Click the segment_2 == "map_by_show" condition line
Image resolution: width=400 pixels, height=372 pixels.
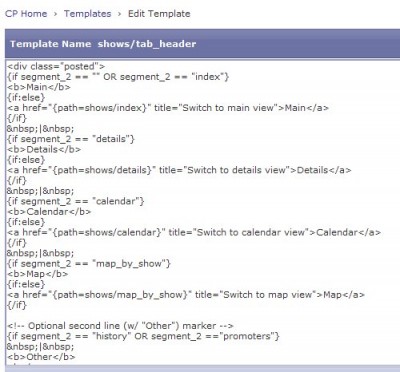pos(89,263)
